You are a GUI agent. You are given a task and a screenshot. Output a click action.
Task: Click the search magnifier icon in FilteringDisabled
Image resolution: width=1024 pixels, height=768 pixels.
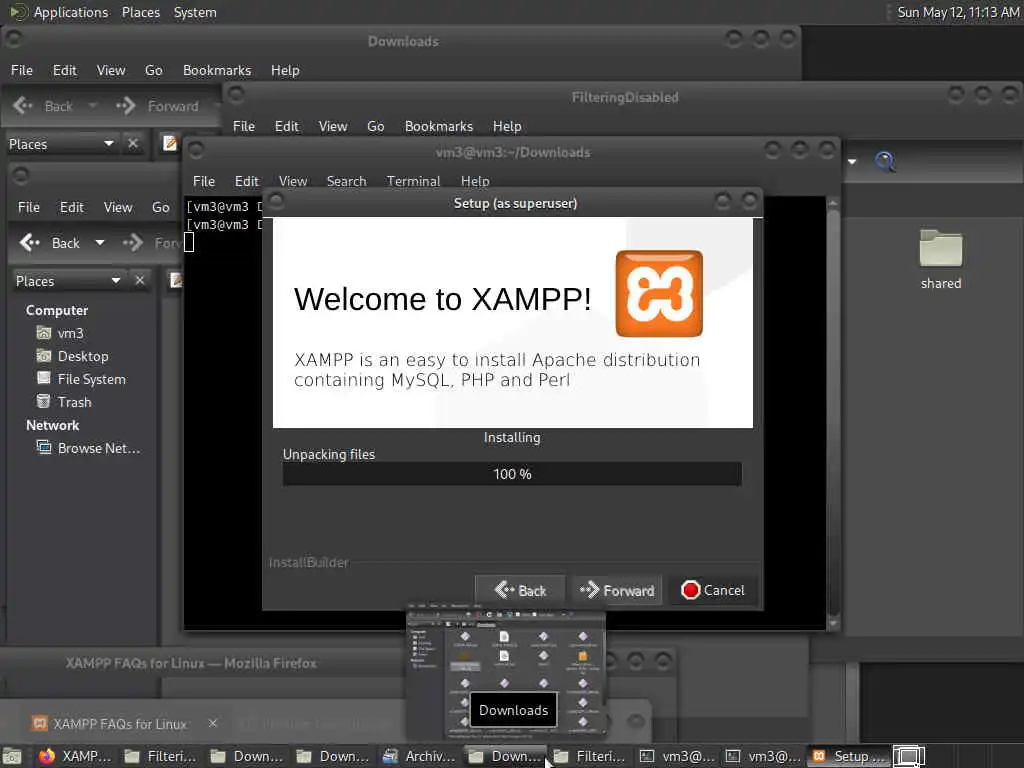click(x=884, y=161)
